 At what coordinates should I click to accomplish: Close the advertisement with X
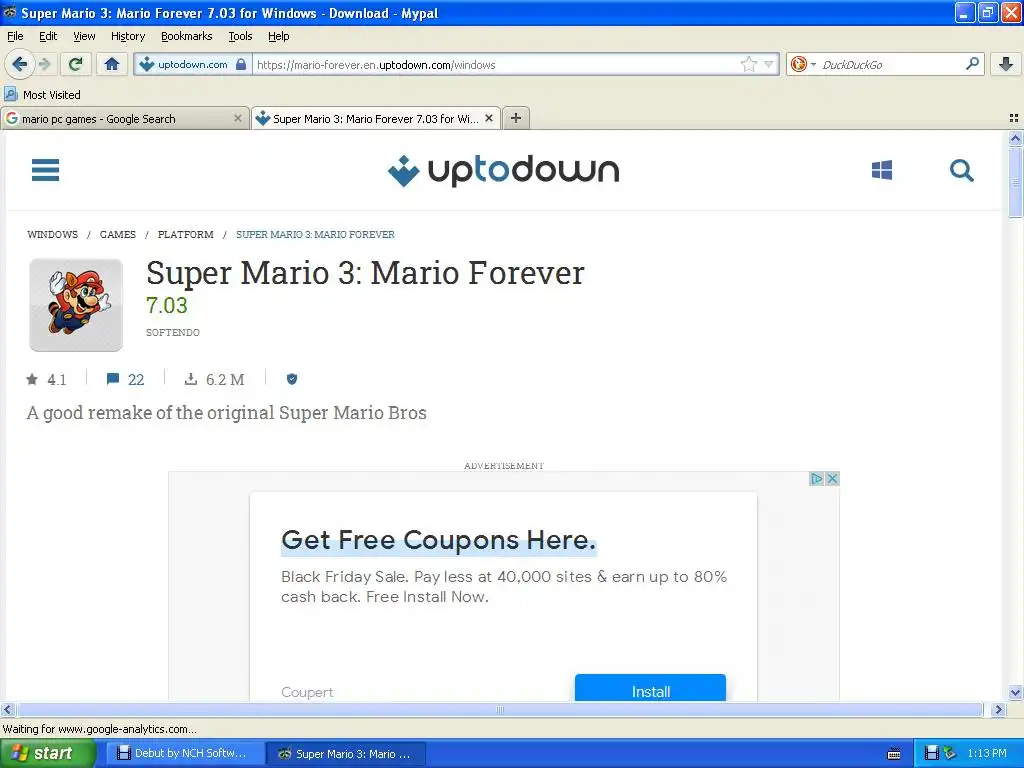point(832,479)
